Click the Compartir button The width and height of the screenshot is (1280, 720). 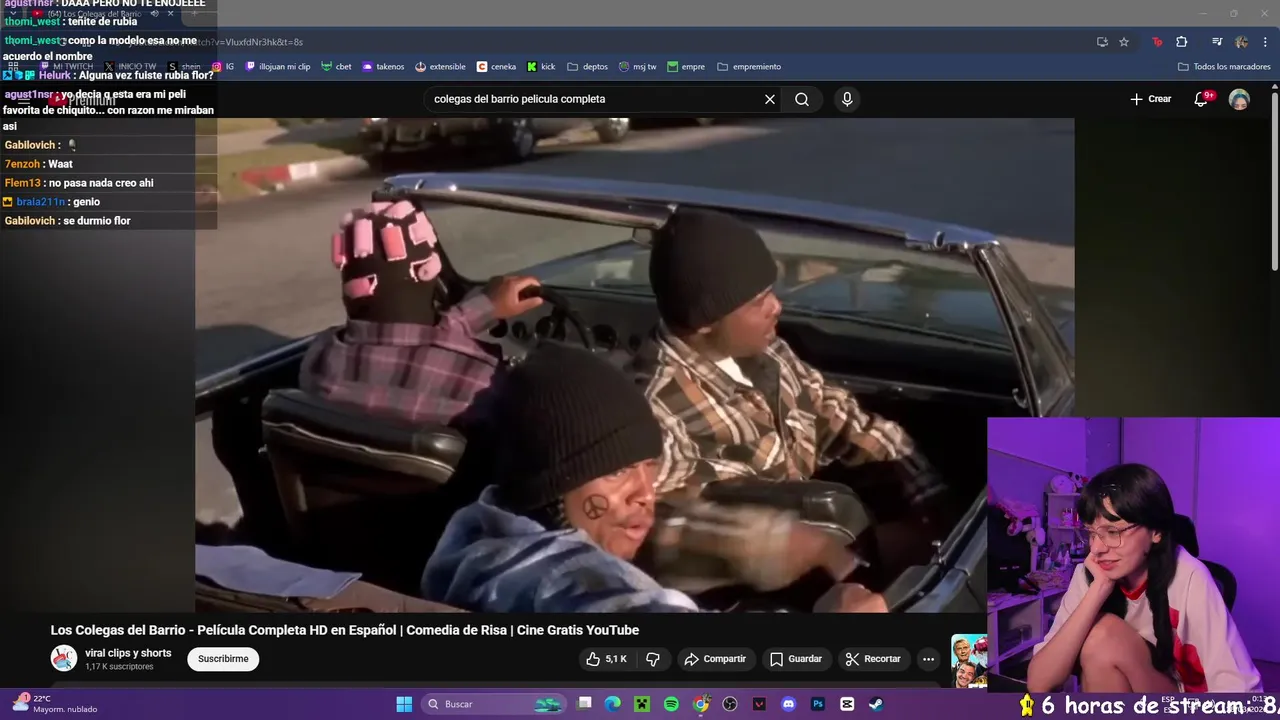coord(715,659)
